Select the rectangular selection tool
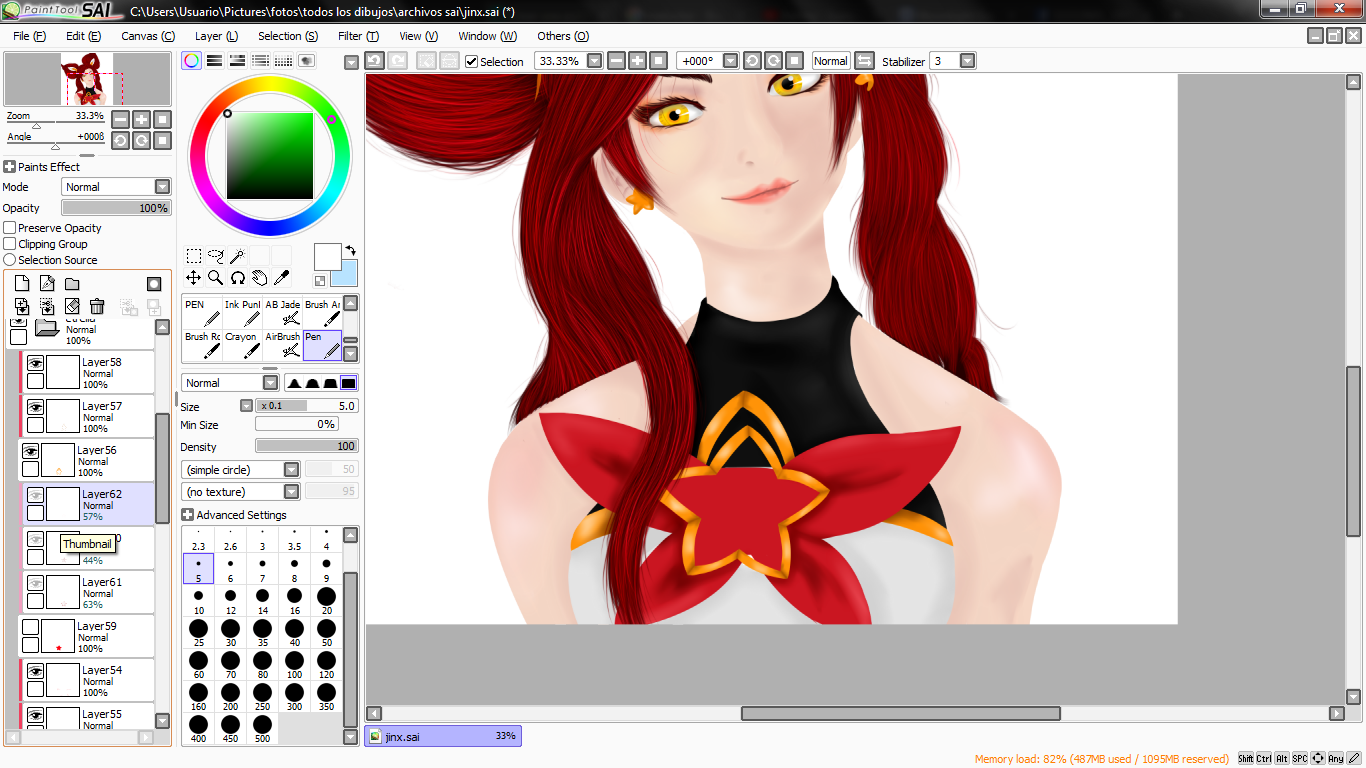The height and width of the screenshot is (768, 1366). [x=194, y=256]
